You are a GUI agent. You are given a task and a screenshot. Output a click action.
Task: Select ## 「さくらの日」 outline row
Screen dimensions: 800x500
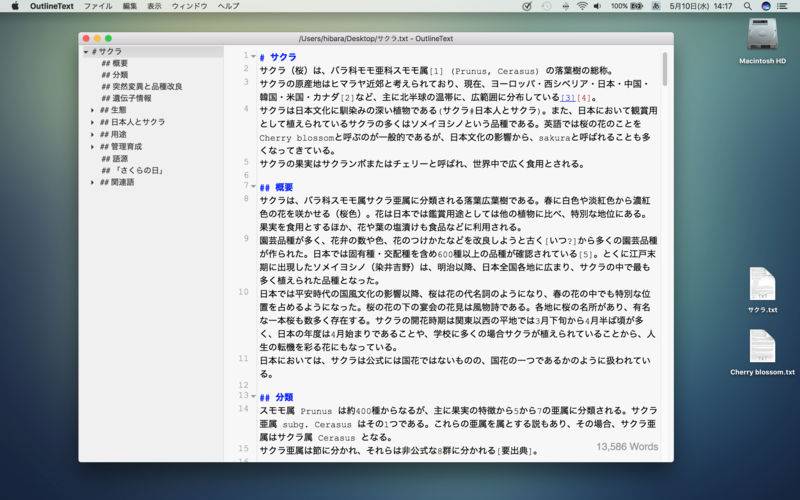coord(133,170)
